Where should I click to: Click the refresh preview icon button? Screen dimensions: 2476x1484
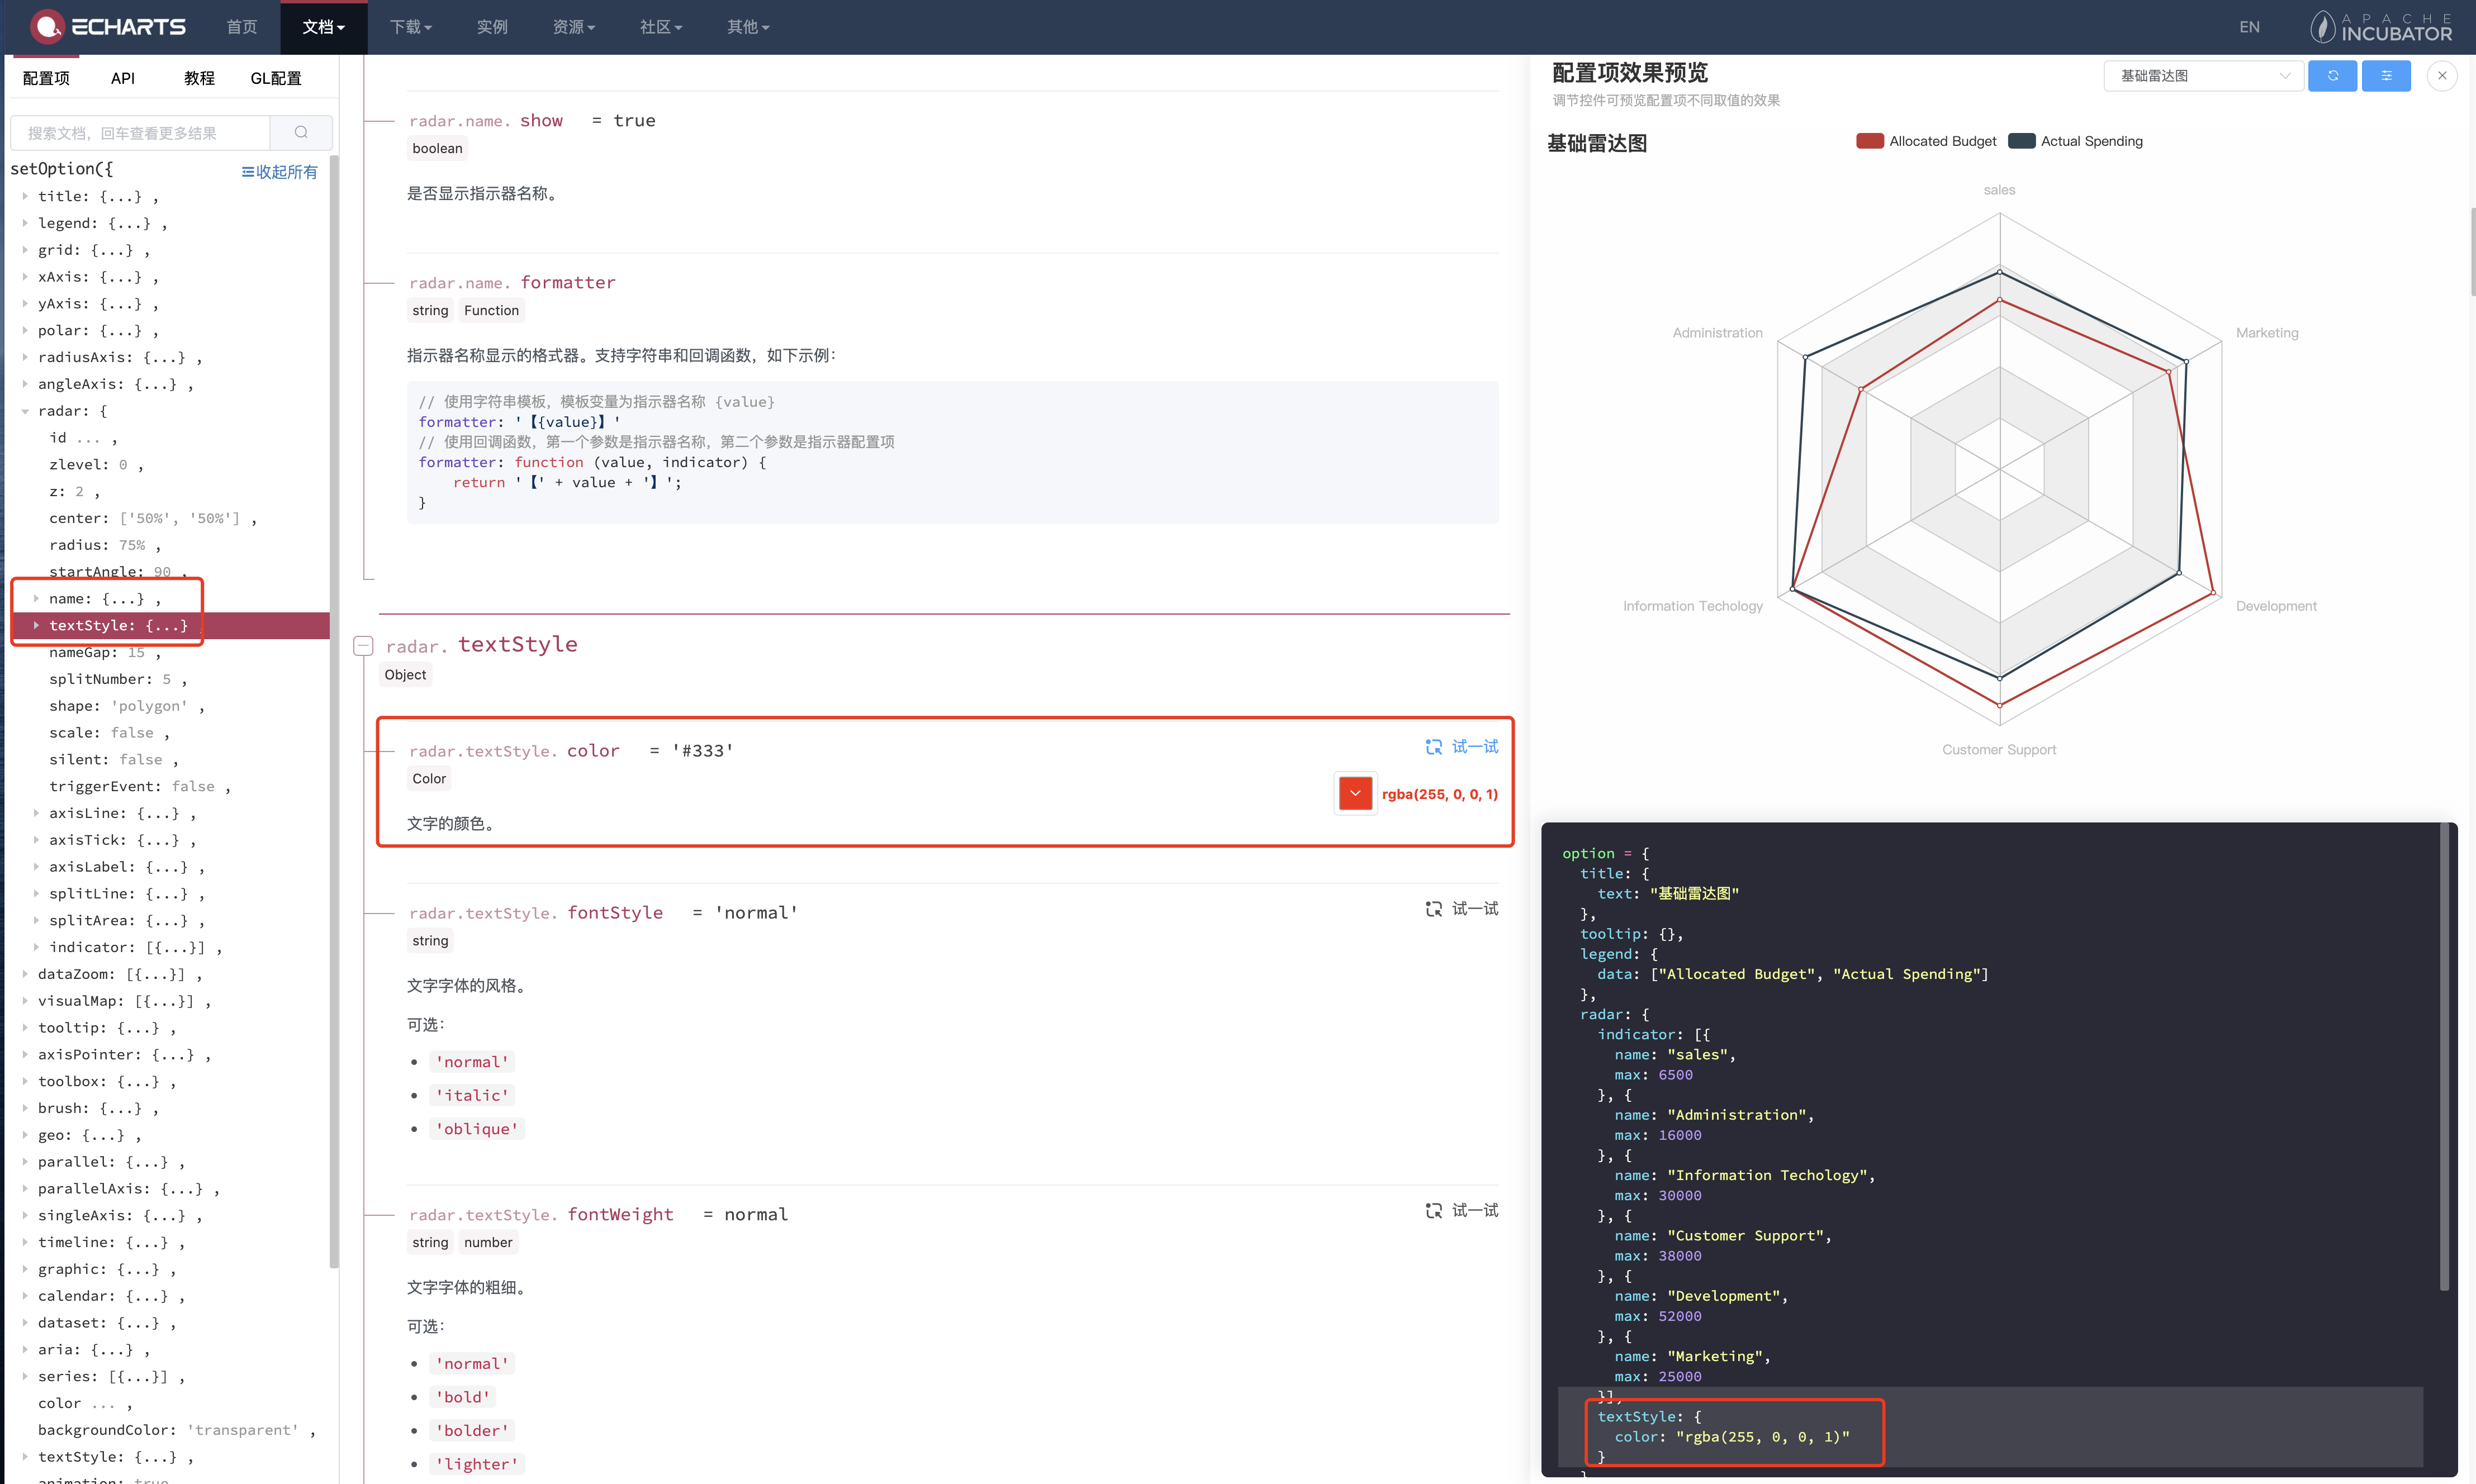click(2332, 76)
